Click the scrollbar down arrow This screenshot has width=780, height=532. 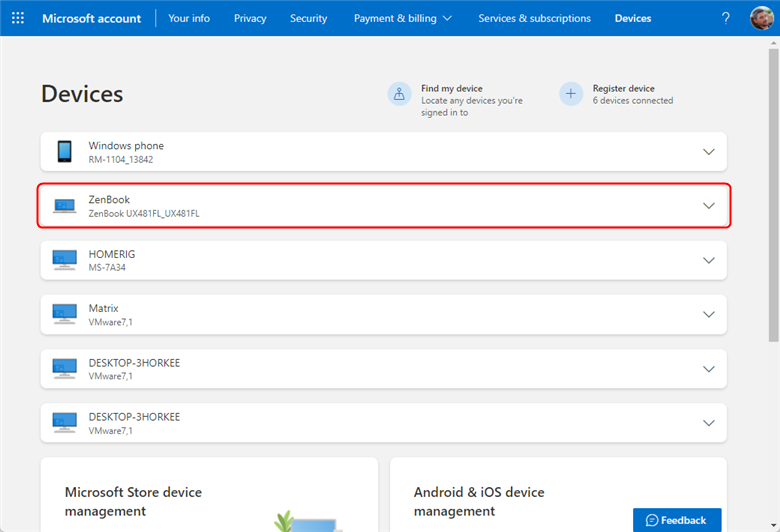point(774,525)
